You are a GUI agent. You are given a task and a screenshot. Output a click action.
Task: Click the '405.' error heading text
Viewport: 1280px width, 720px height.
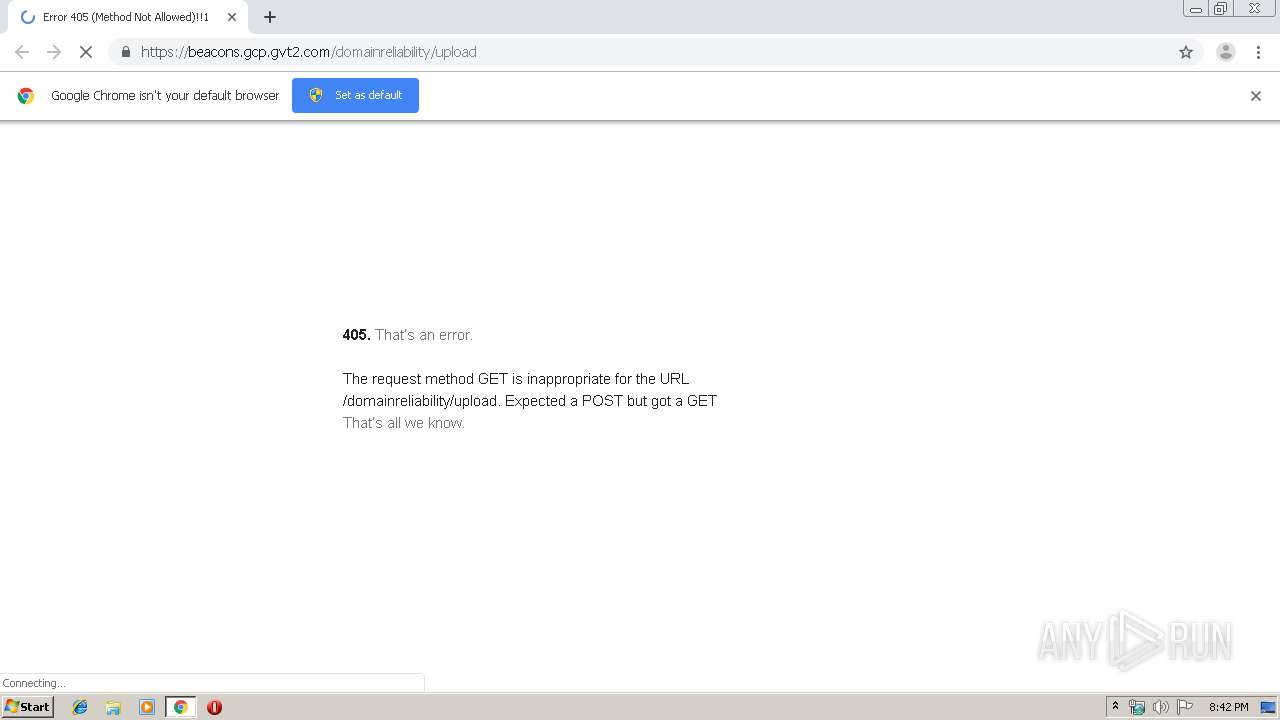tap(356, 335)
